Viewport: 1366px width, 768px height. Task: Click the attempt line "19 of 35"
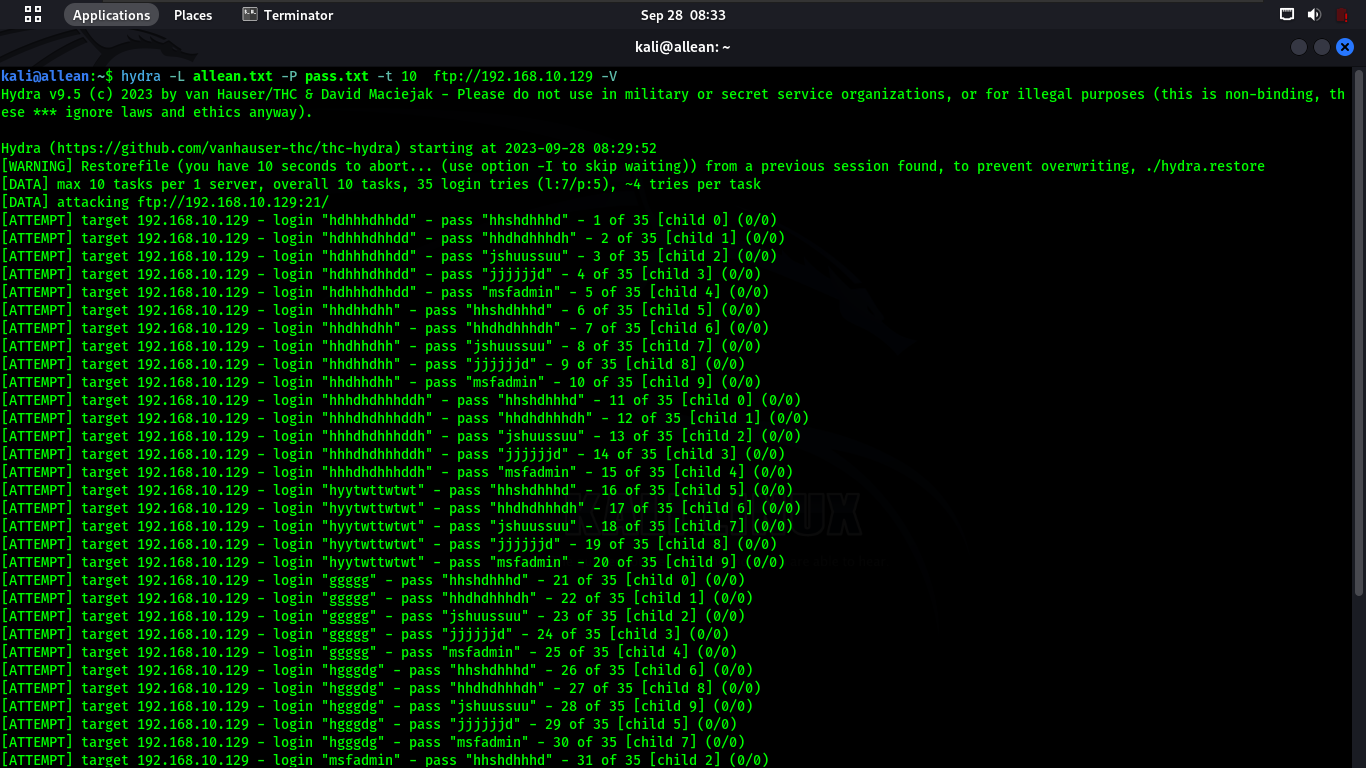pyautogui.click(x=389, y=544)
